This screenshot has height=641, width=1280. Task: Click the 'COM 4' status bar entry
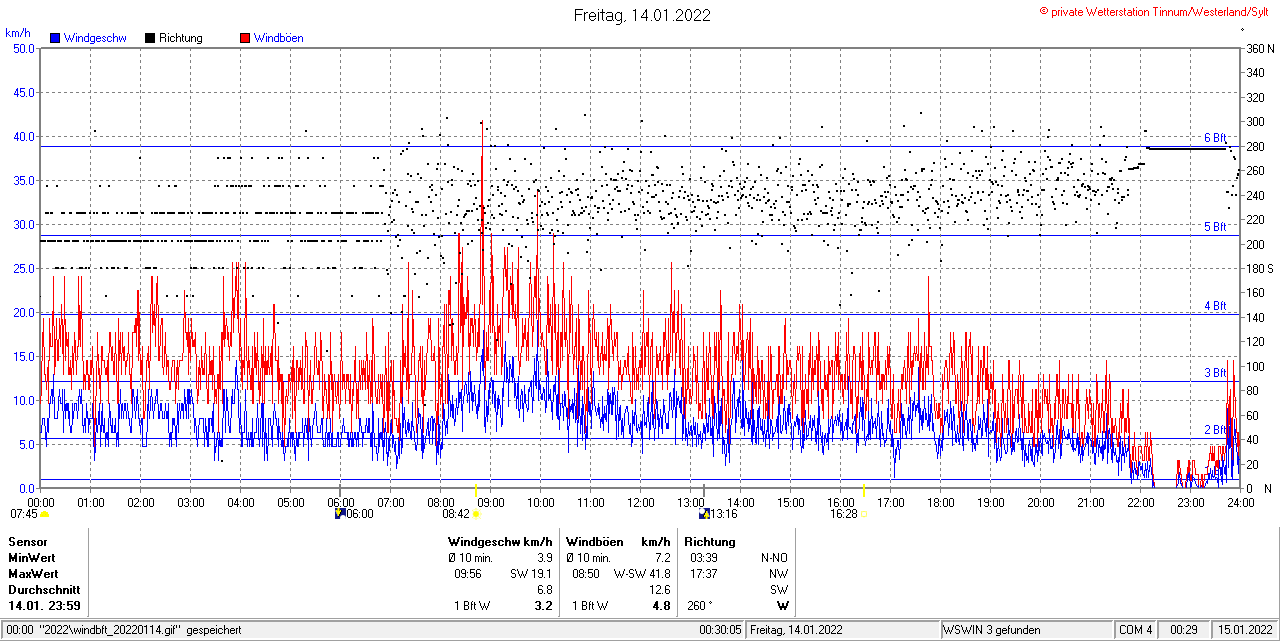pyautogui.click(x=1136, y=630)
